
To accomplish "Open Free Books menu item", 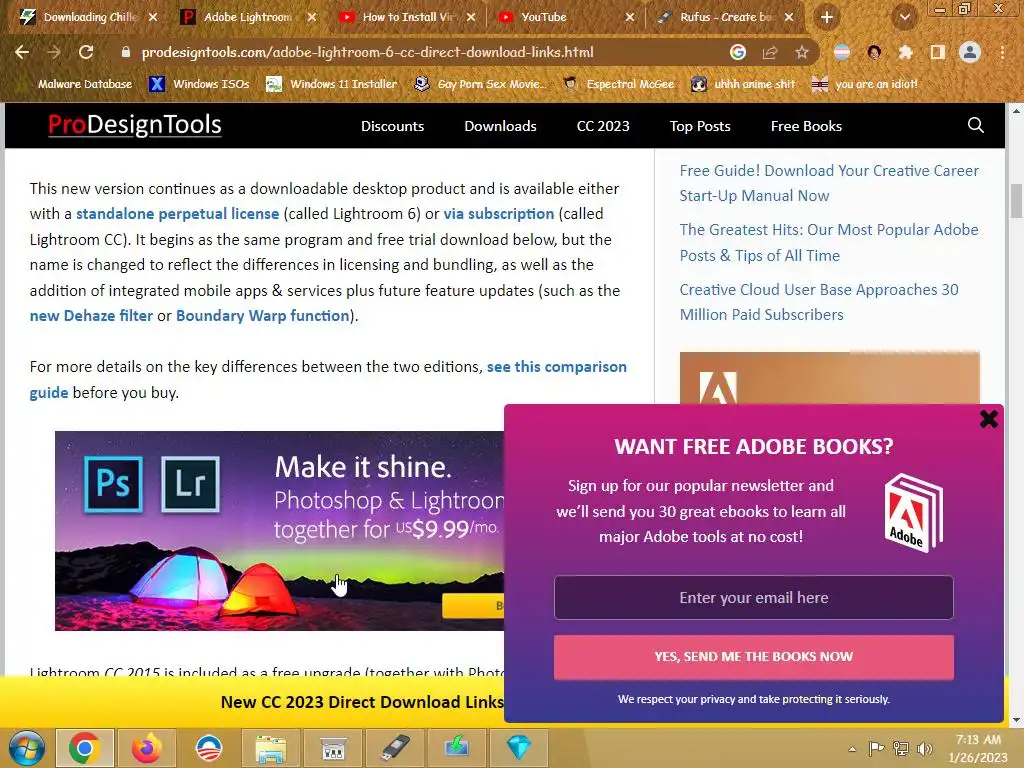I will 806,126.
